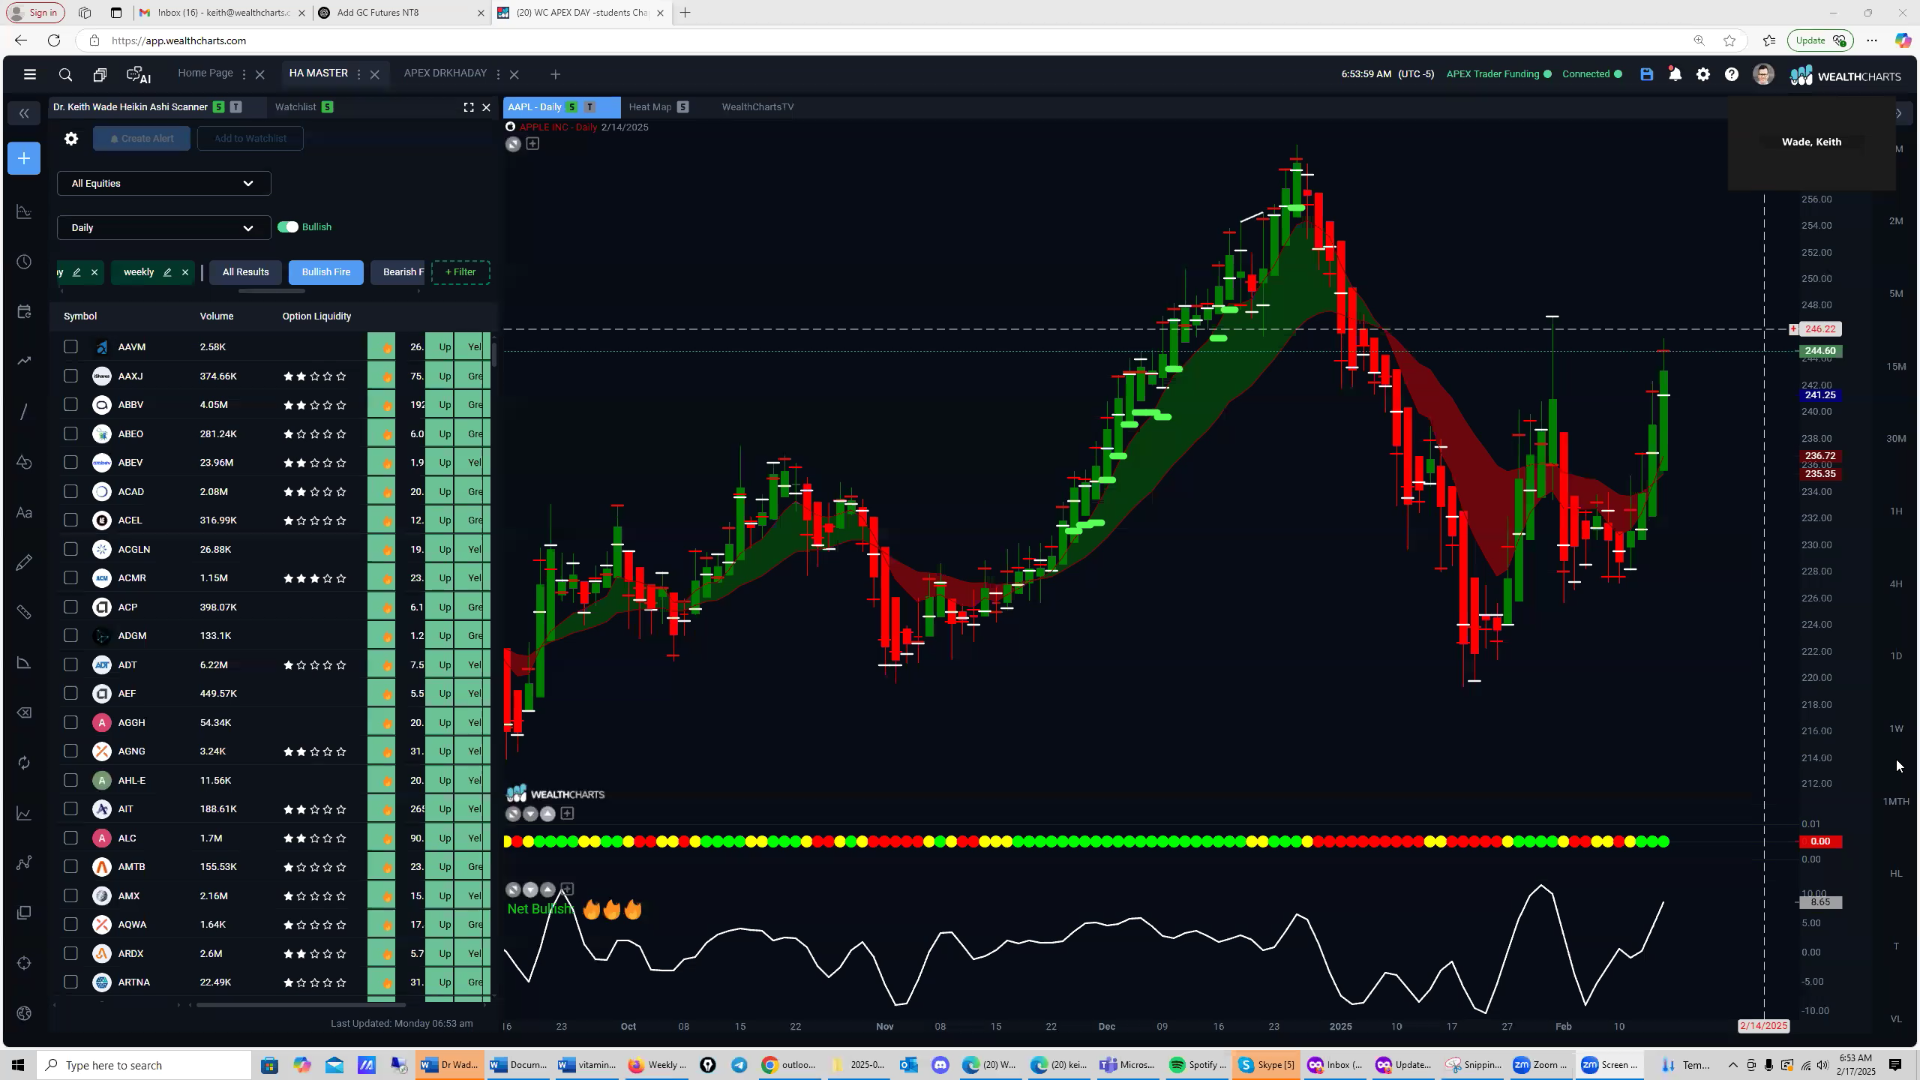1920x1080 pixels.
Task: Switch to the Home Page tab
Action: 205,73
